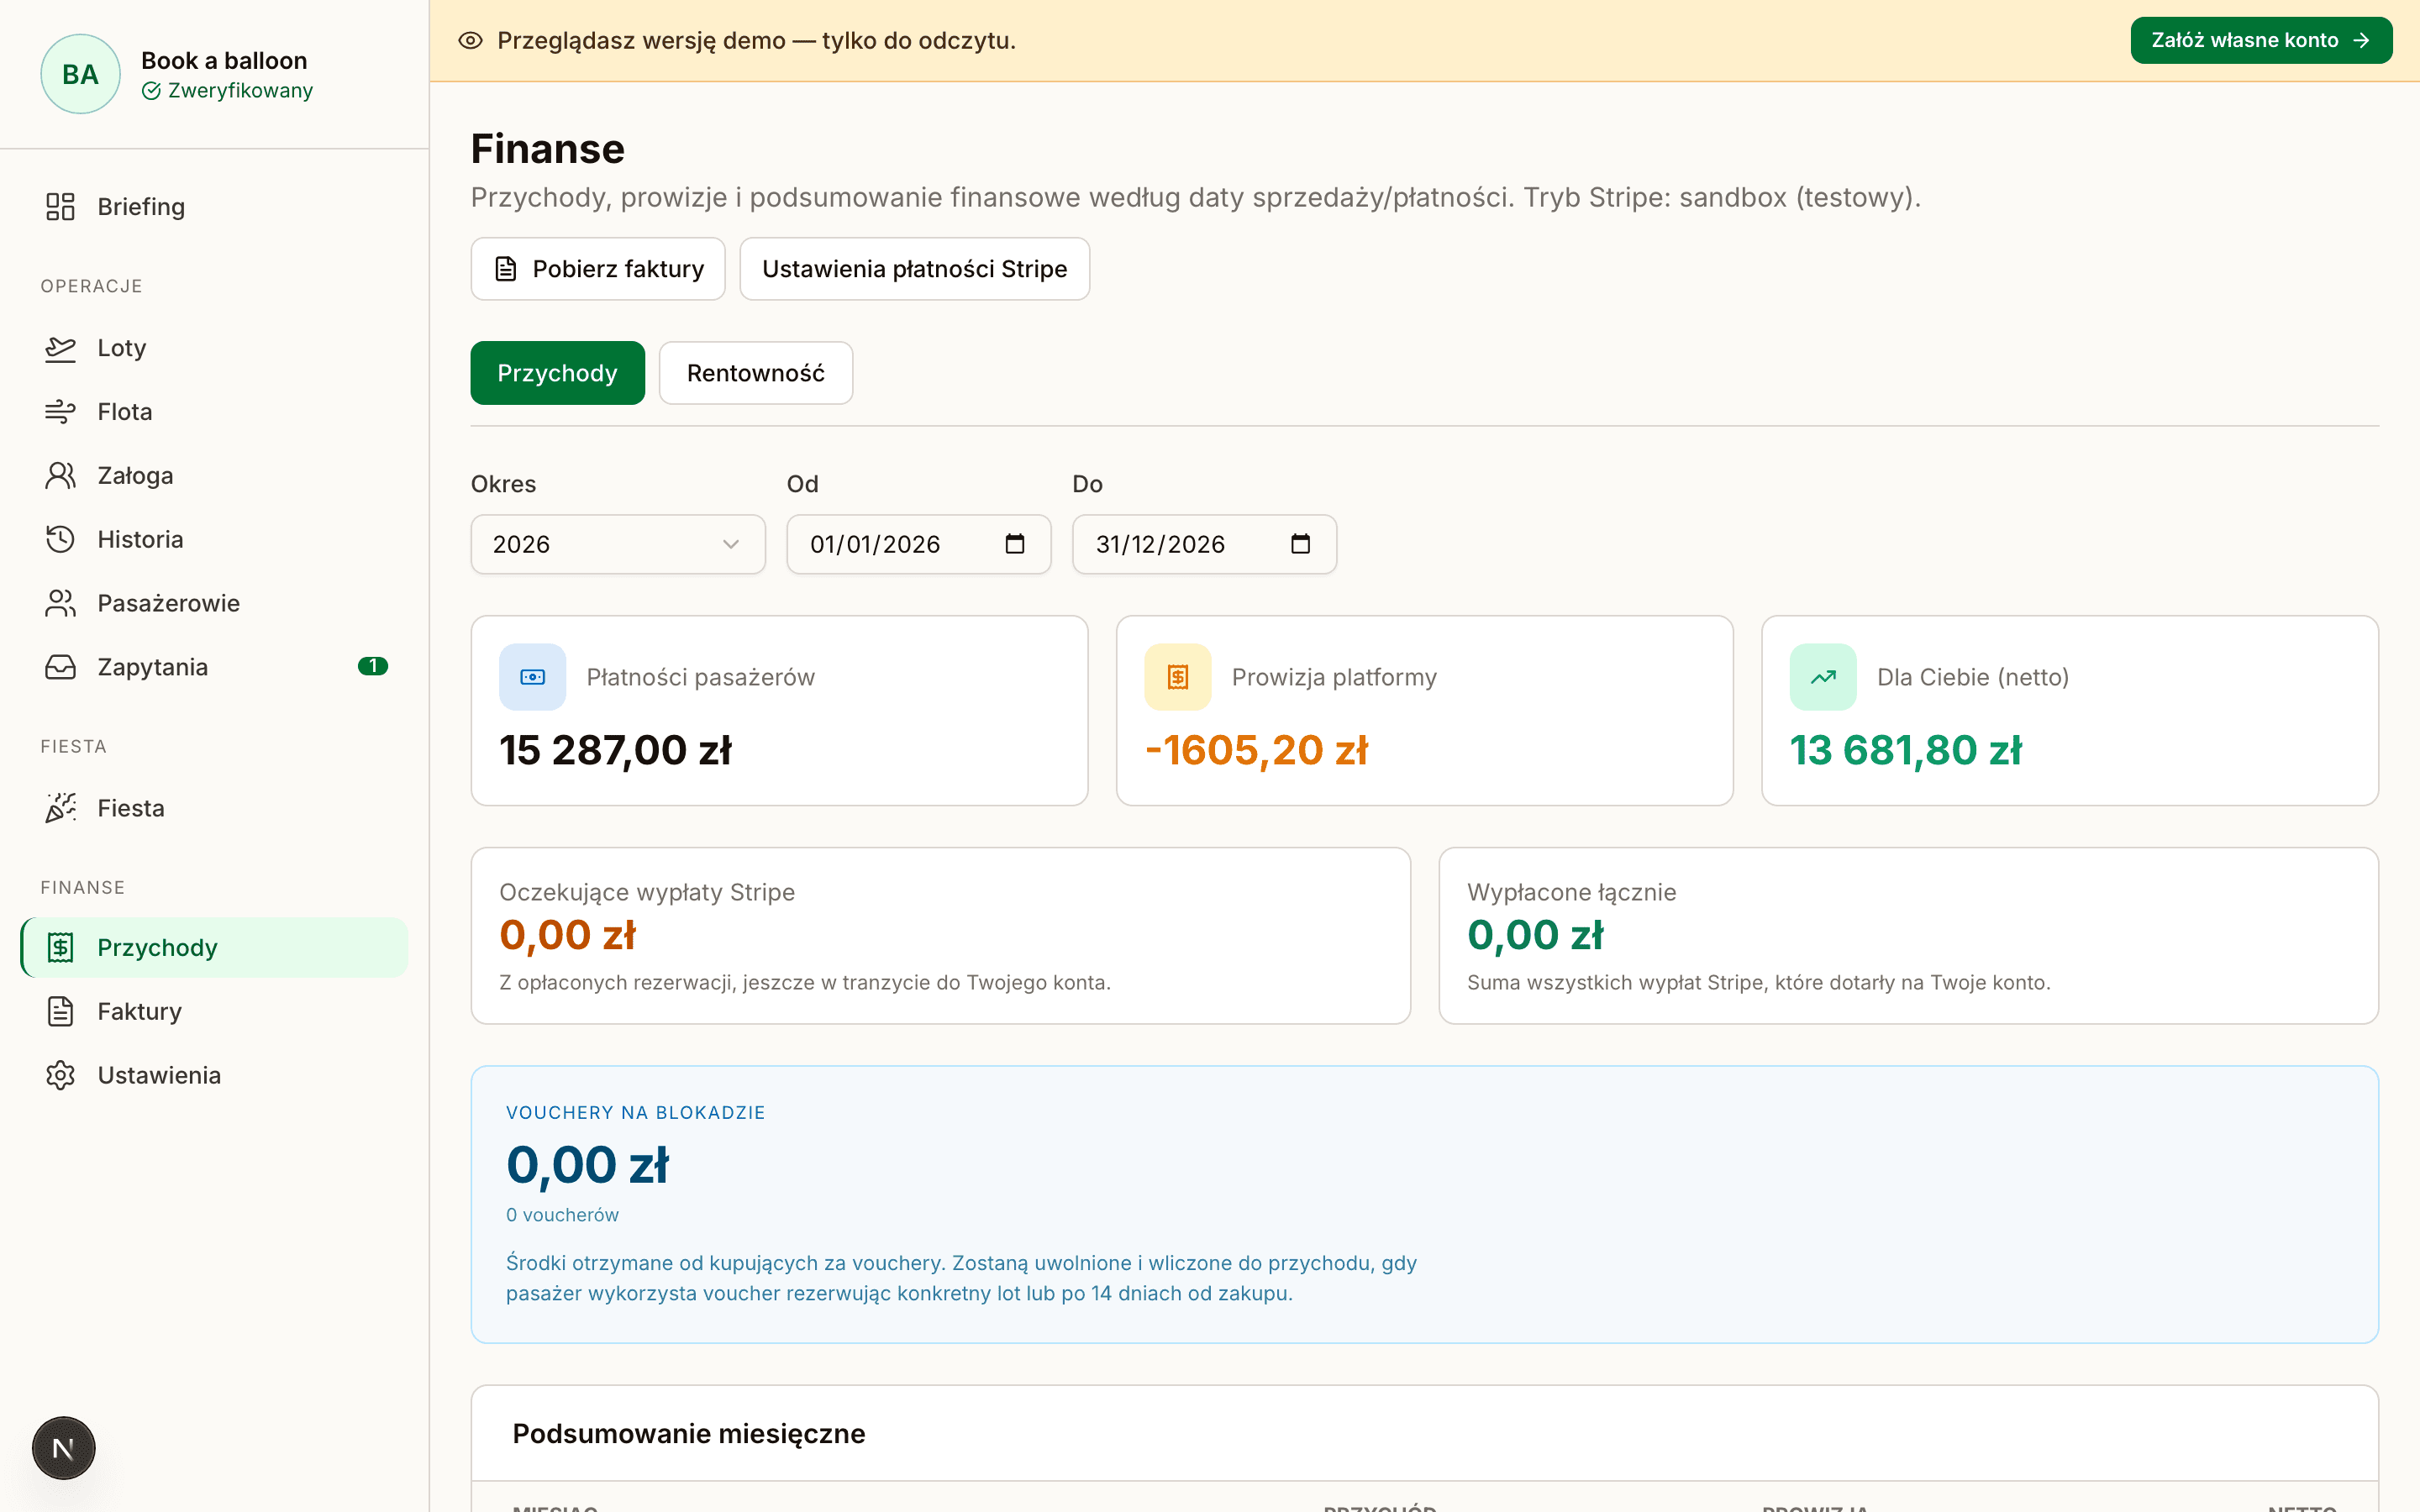Click Book a balloon company name

[224, 60]
